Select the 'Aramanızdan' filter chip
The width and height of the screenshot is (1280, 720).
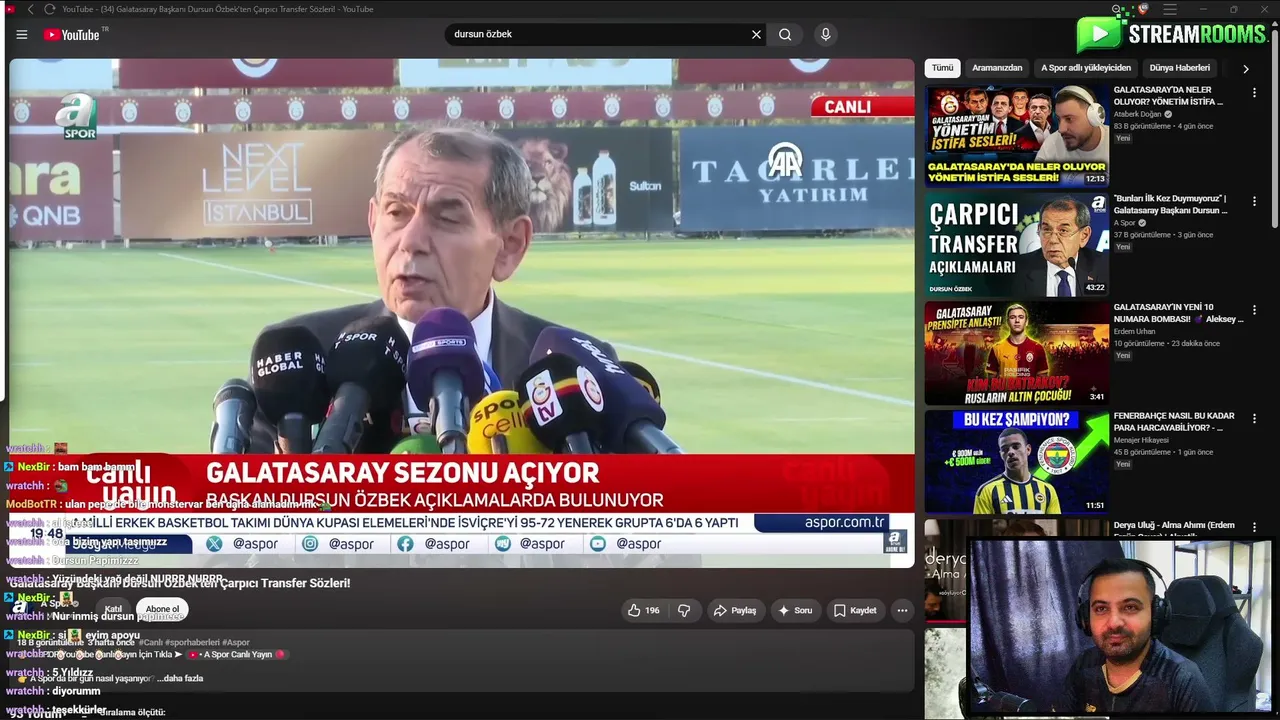point(997,68)
